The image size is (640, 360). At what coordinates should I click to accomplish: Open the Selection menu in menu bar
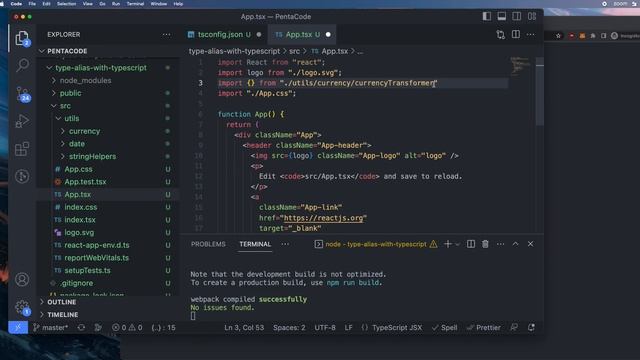coord(67,4)
